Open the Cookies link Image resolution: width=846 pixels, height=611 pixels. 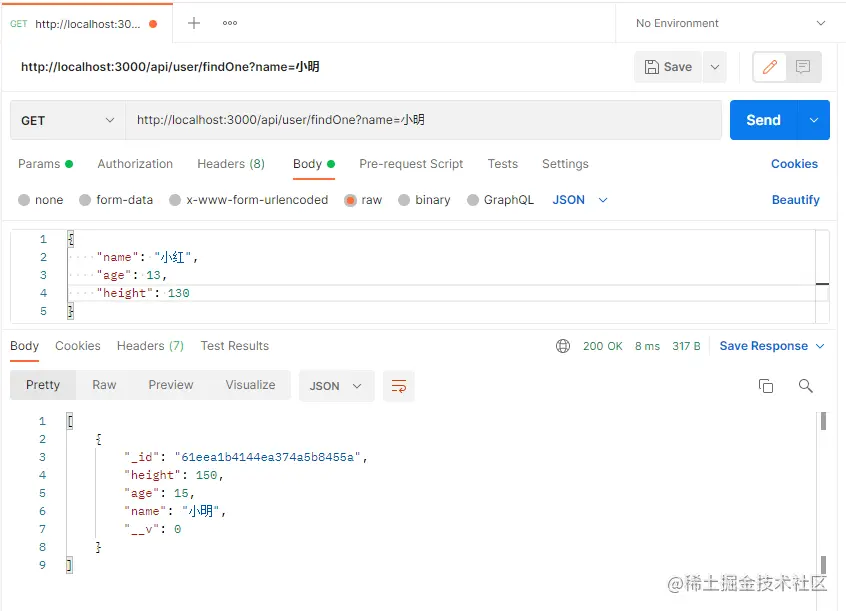point(794,164)
